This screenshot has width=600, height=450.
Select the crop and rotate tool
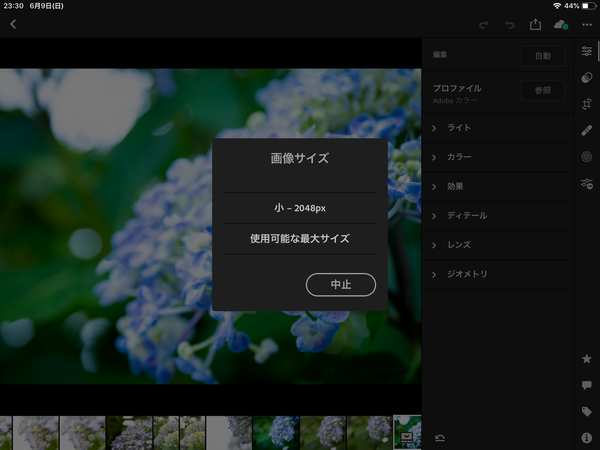(x=587, y=104)
